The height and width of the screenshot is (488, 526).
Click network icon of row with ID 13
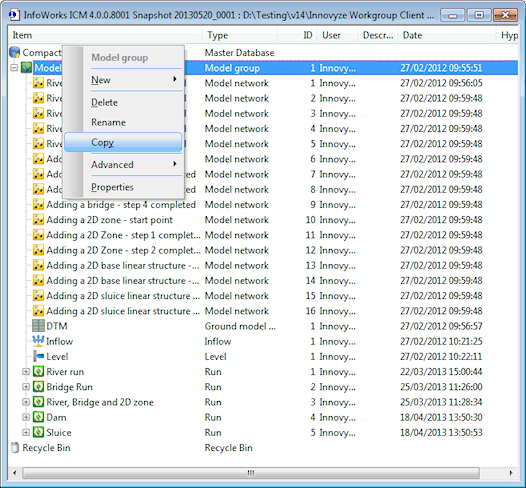coord(38,265)
